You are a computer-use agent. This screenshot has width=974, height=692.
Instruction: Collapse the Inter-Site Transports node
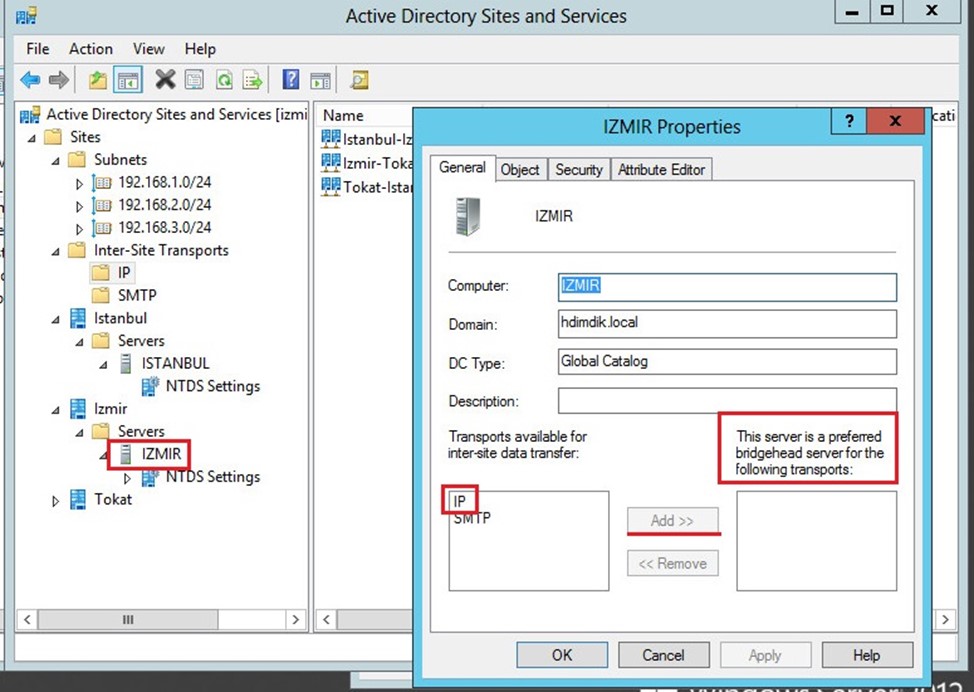coord(56,252)
